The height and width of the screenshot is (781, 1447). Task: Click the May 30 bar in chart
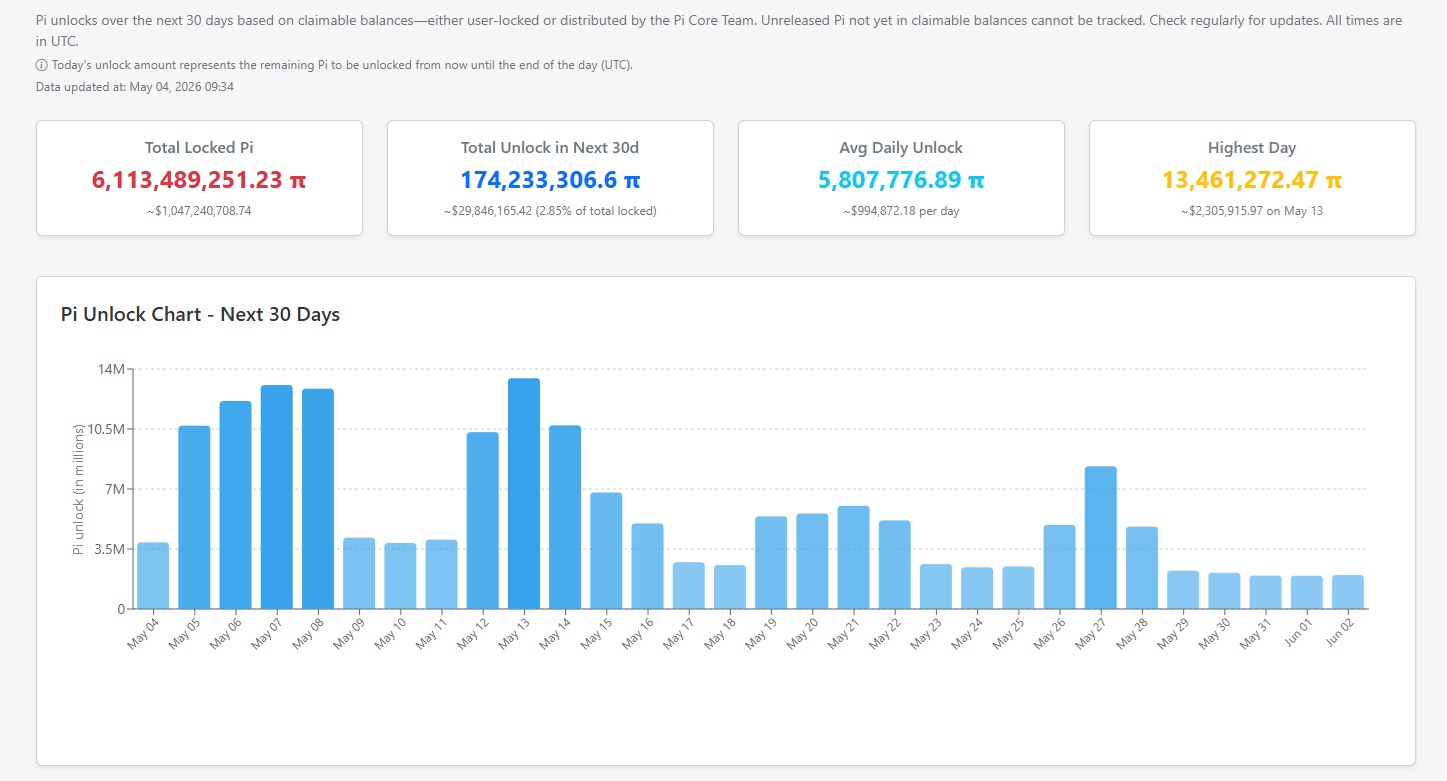(1224, 591)
